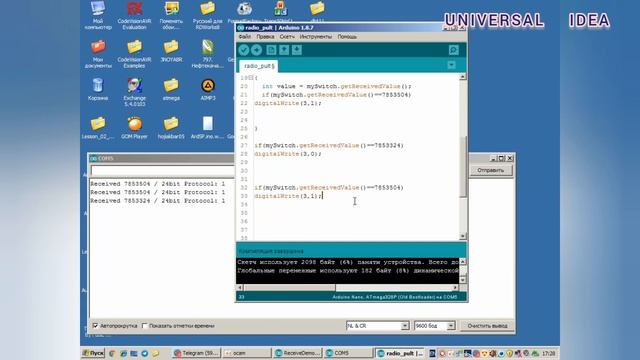Viewport: 640px width, 360px height.
Task: Click the Пуск start button
Action: click(93, 353)
